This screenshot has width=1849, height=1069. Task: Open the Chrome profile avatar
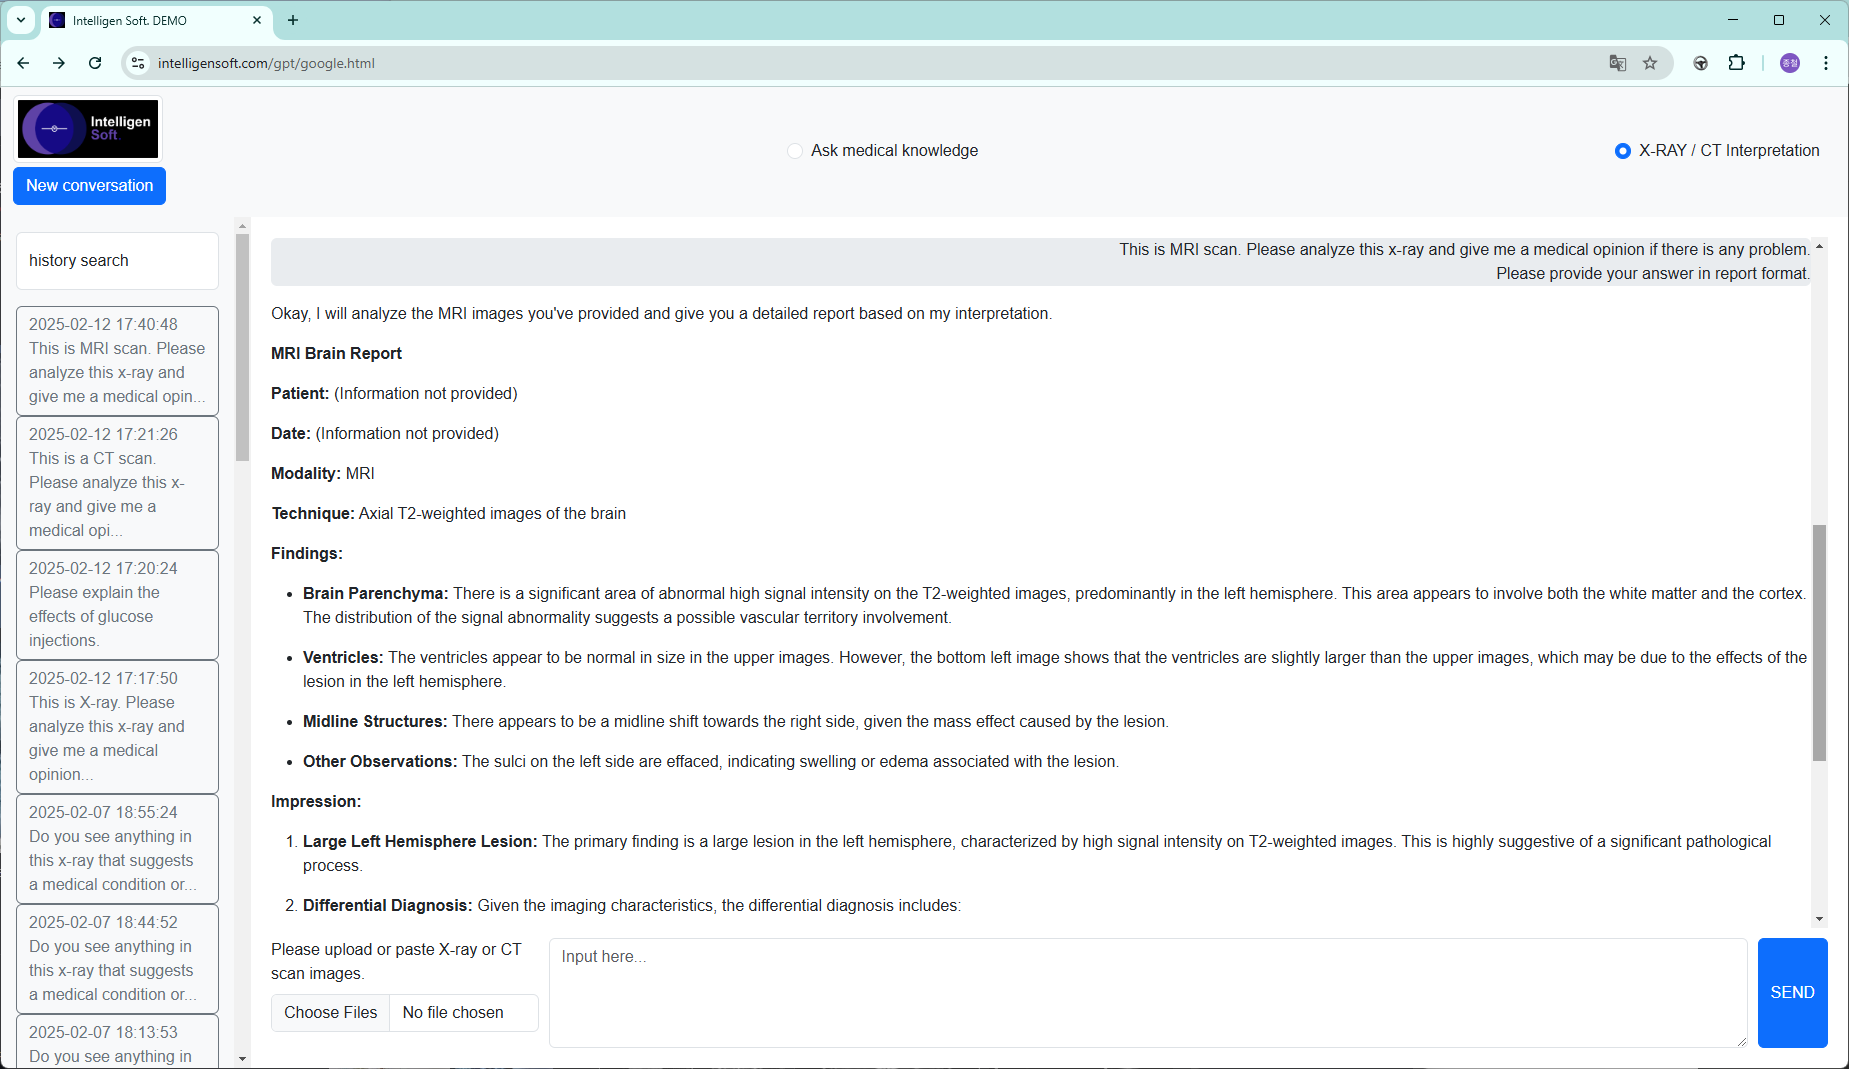coord(1790,63)
